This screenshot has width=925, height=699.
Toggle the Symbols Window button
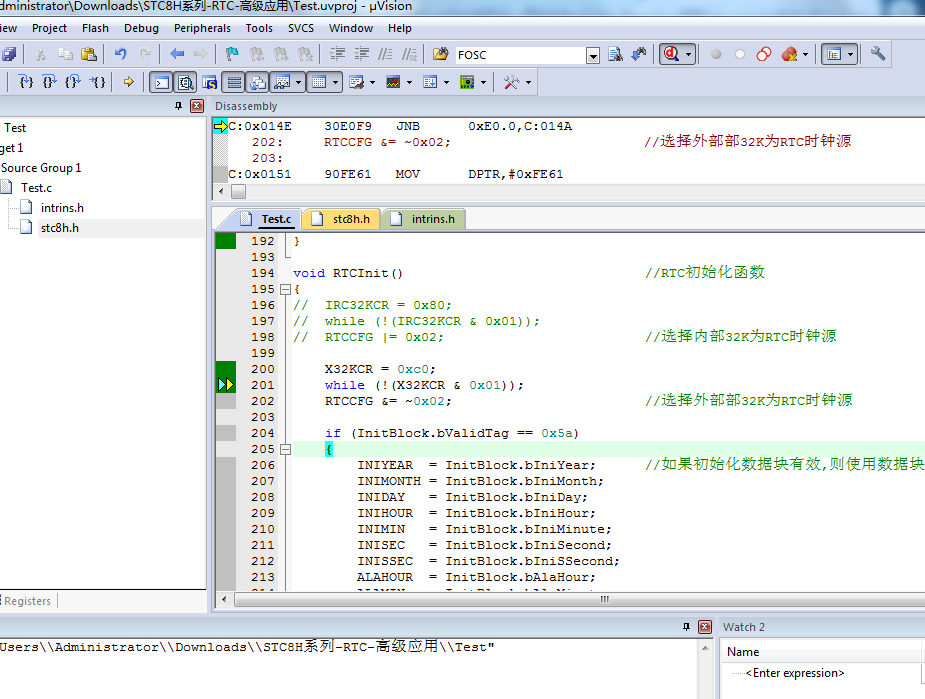click(x=209, y=83)
